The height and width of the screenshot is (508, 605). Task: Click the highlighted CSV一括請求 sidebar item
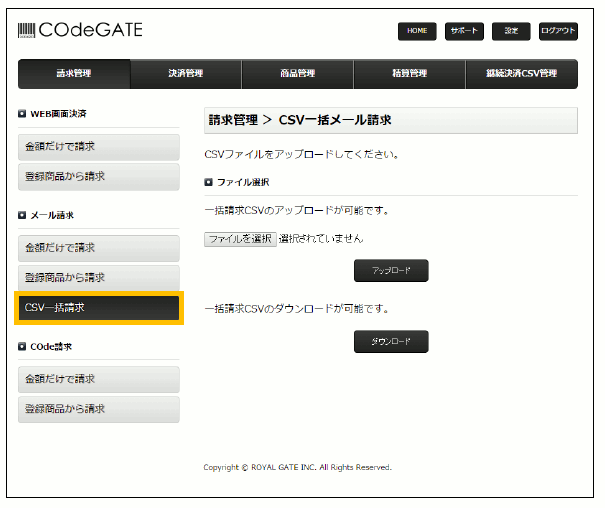point(98,308)
